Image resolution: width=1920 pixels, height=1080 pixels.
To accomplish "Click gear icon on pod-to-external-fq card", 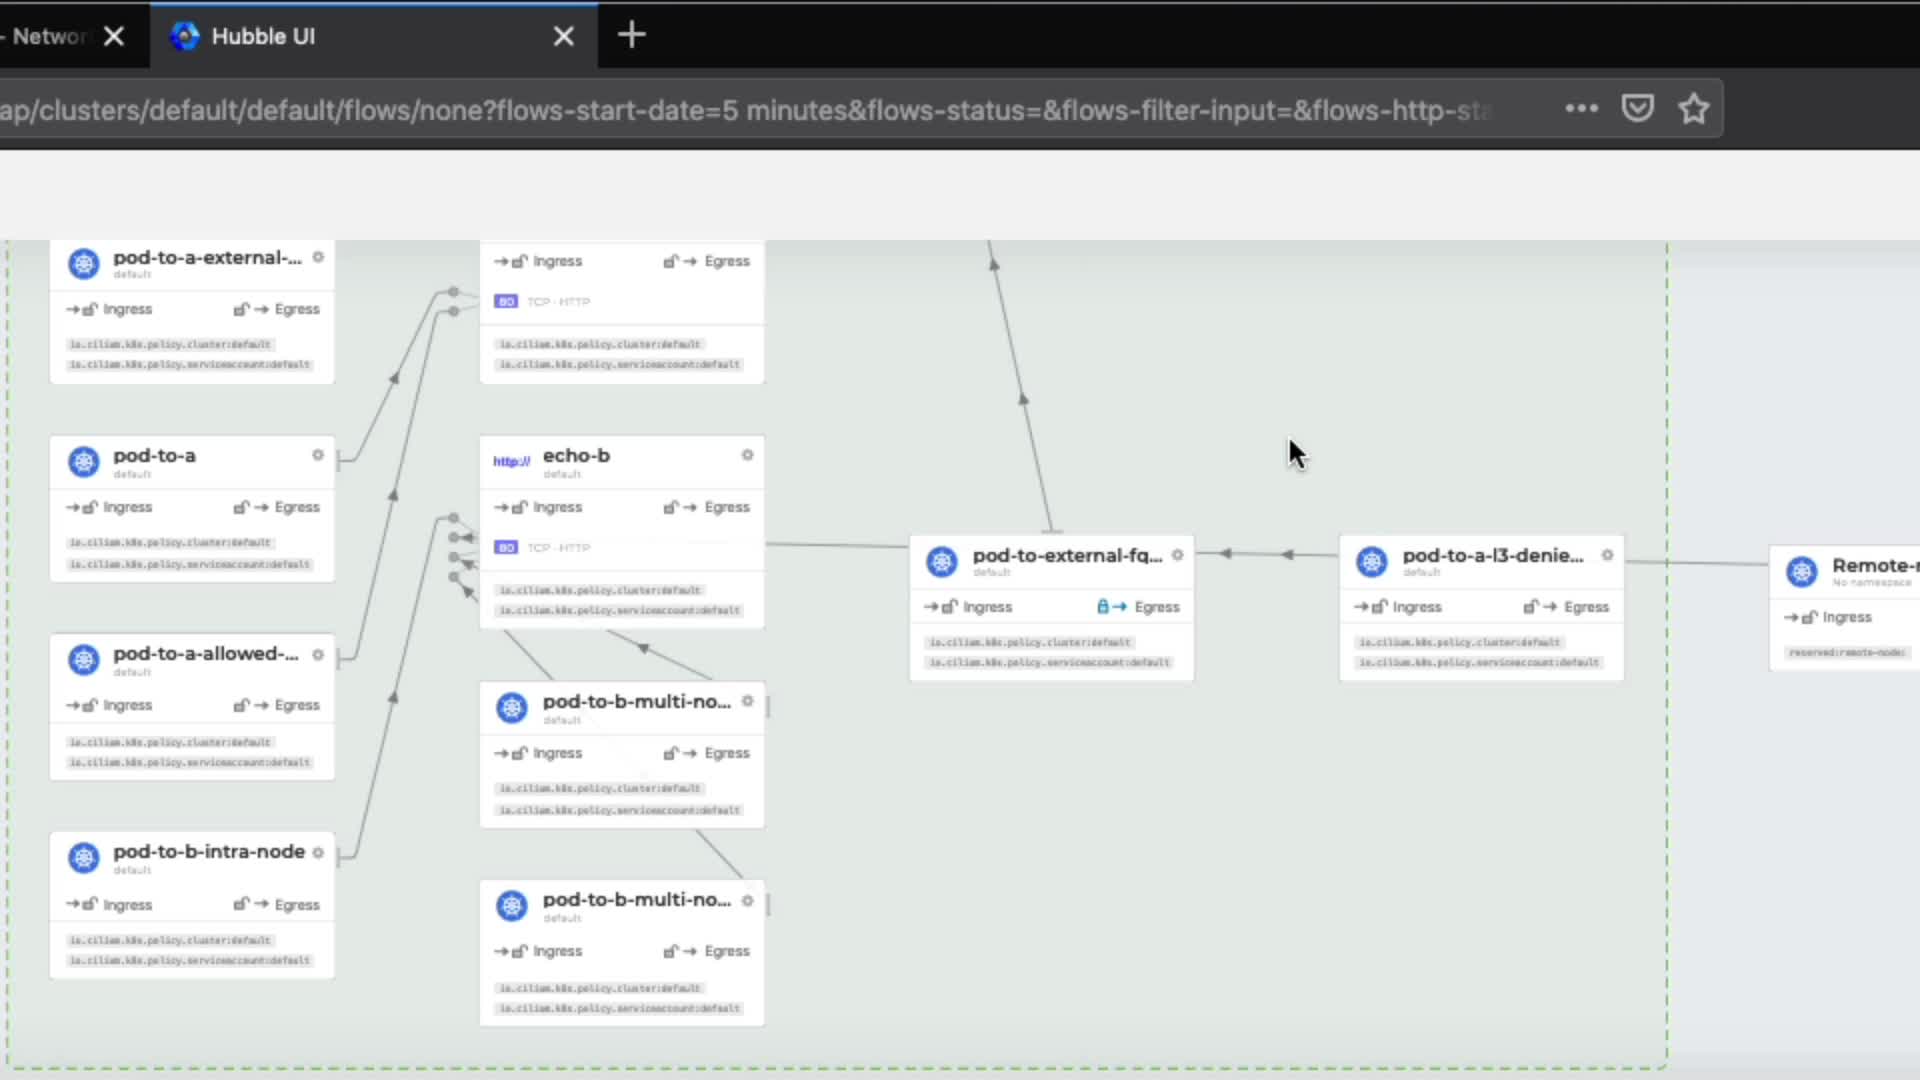I will [1177, 555].
